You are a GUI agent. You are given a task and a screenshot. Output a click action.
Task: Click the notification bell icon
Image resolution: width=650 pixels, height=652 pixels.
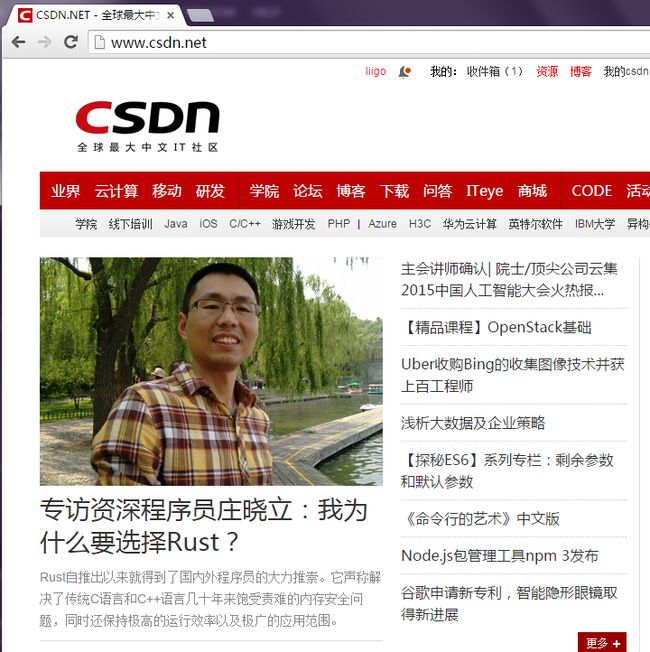coord(404,72)
